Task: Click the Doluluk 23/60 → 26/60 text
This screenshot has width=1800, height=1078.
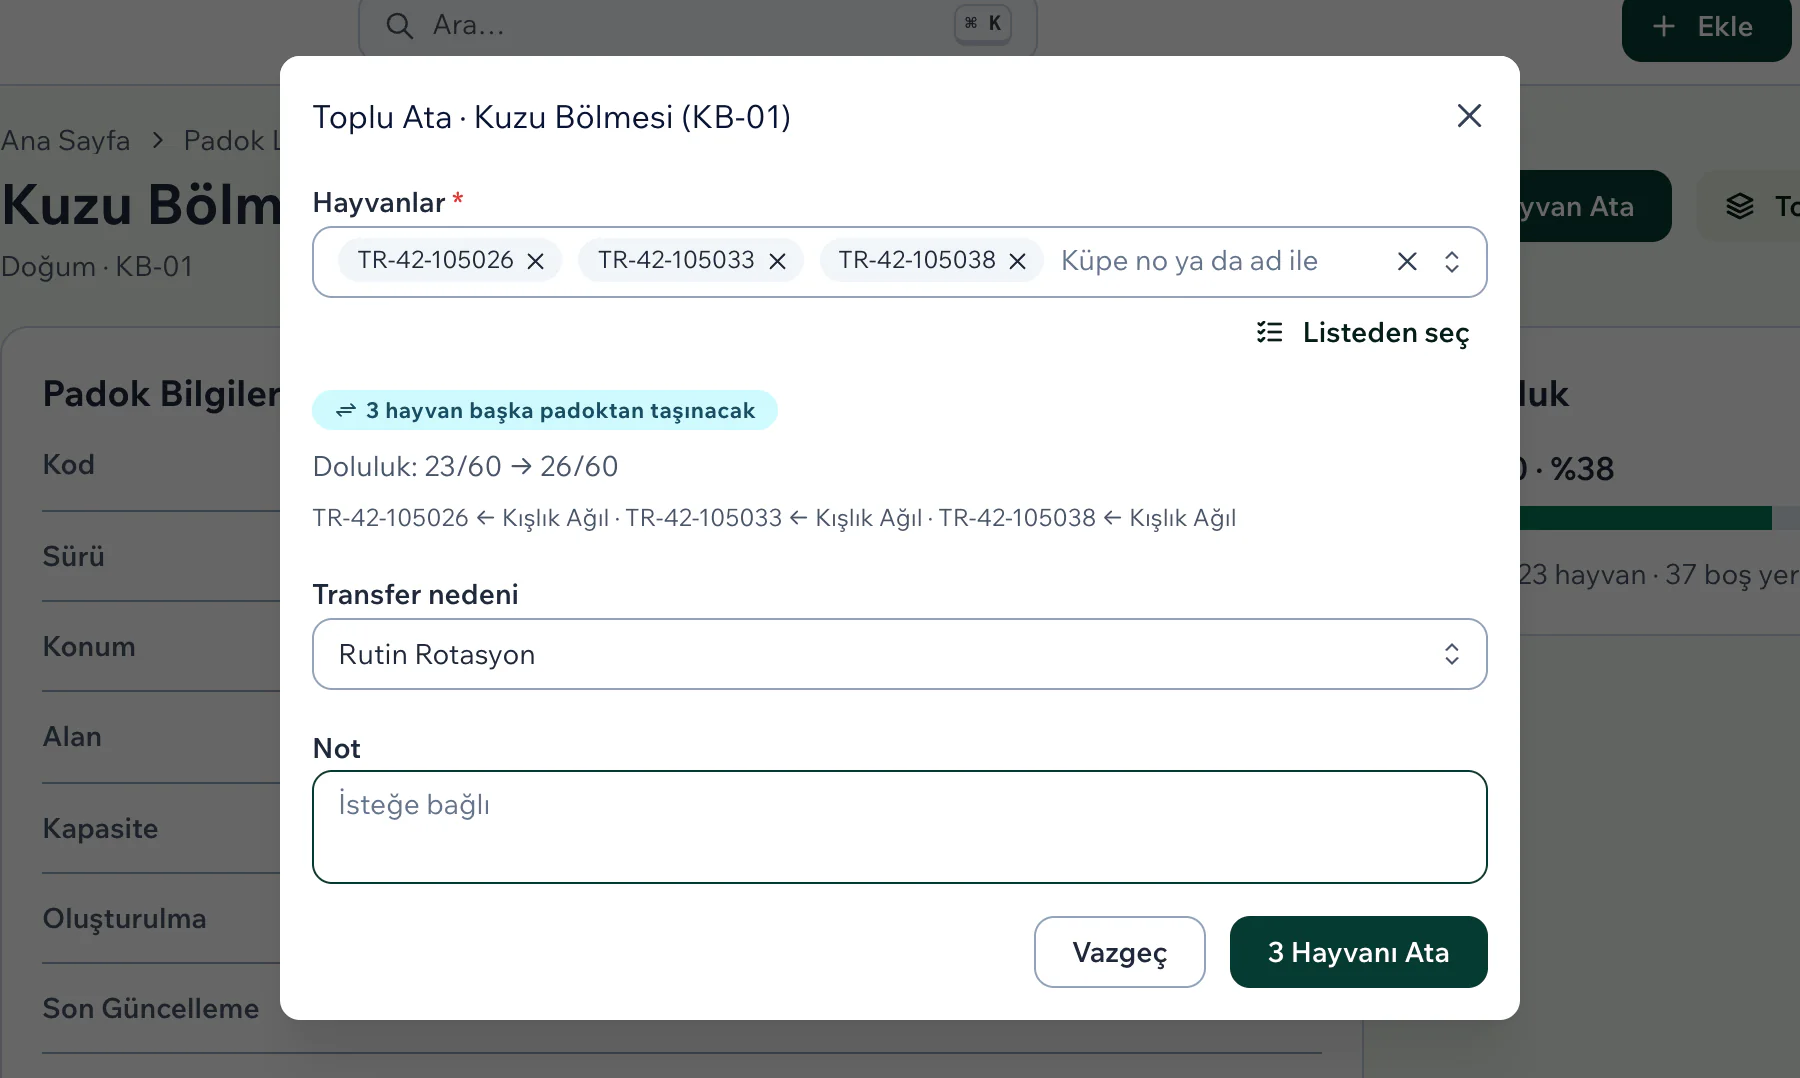Action: [x=466, y=466]
